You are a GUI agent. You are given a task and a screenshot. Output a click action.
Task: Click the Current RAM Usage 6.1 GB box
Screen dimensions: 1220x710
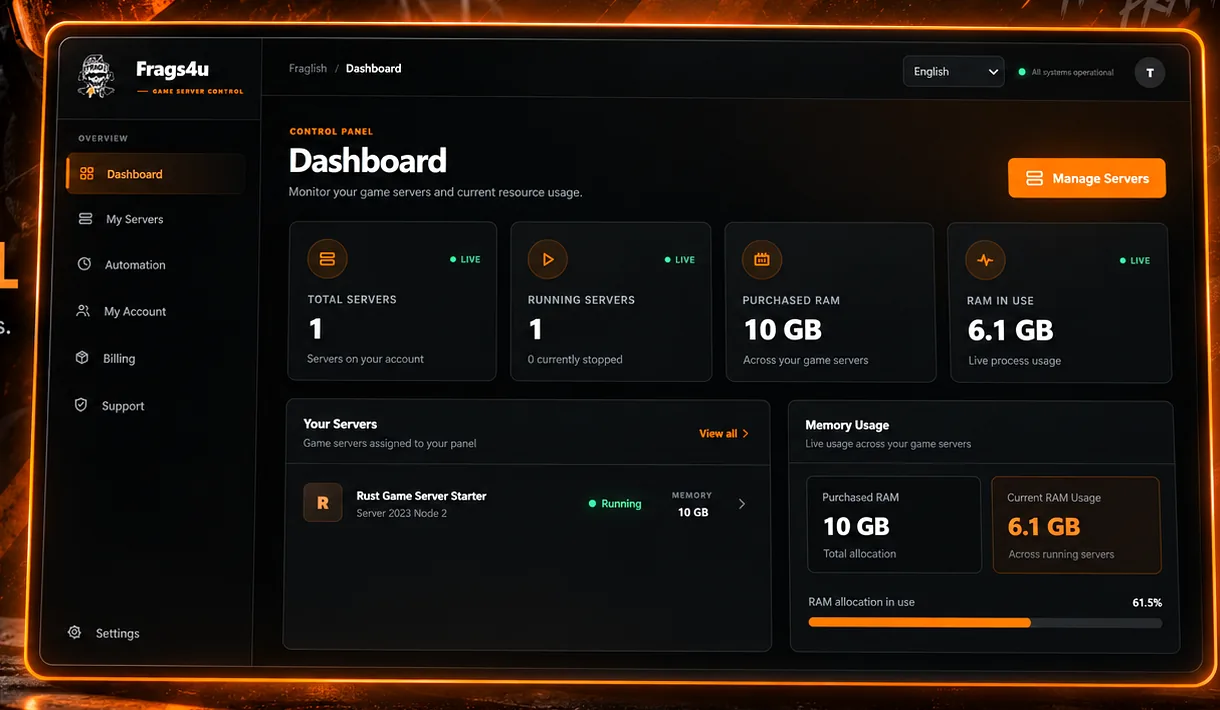(1076, 525)
